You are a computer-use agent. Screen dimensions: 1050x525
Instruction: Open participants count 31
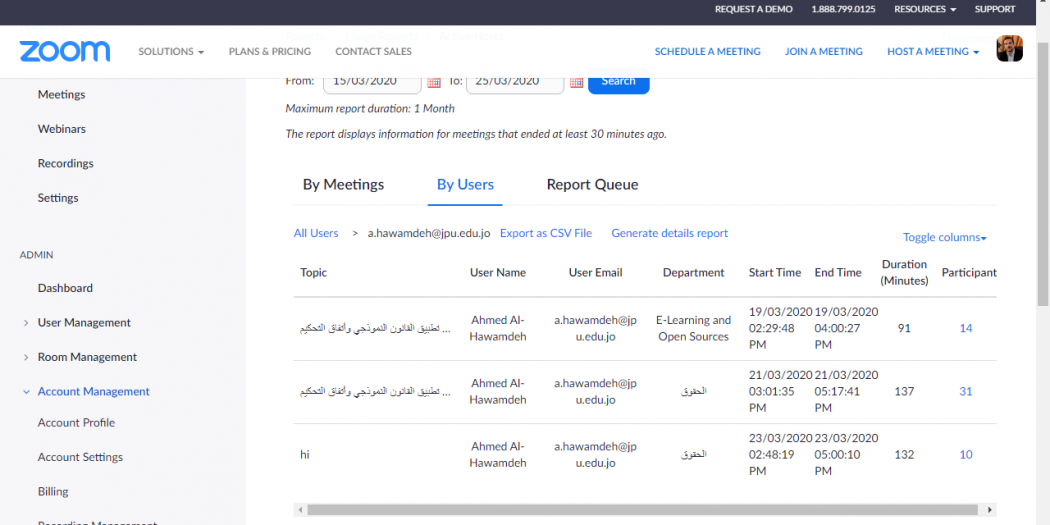(966, 391)
